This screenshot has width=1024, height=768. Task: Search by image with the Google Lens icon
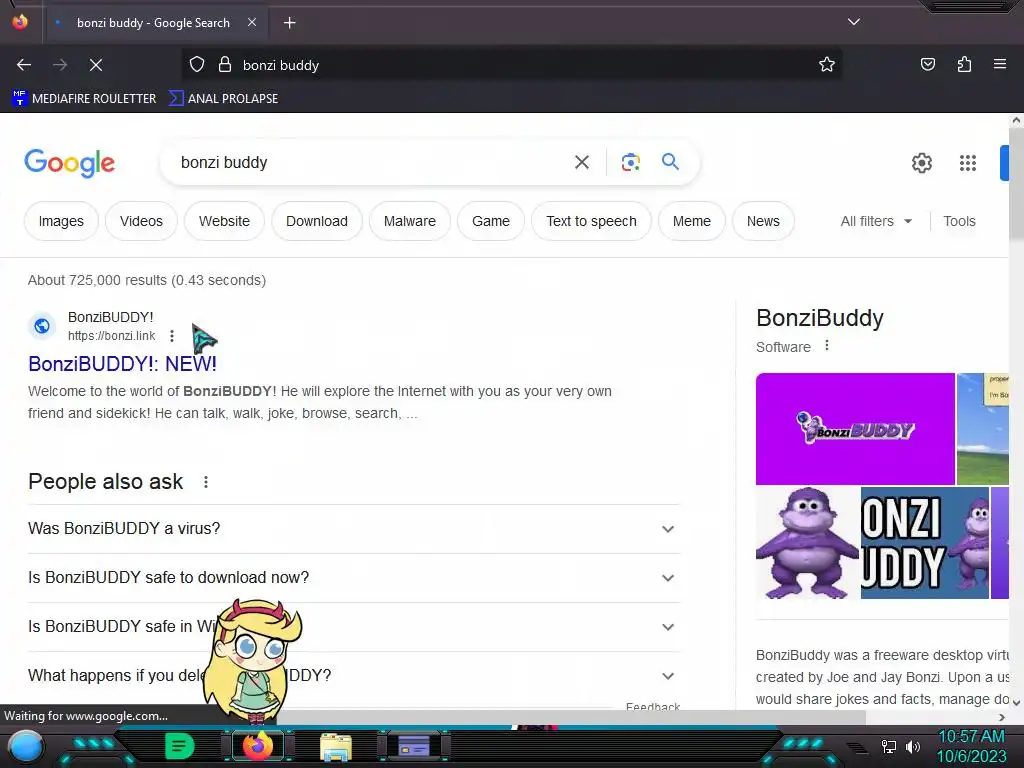[x=630, y=162]
